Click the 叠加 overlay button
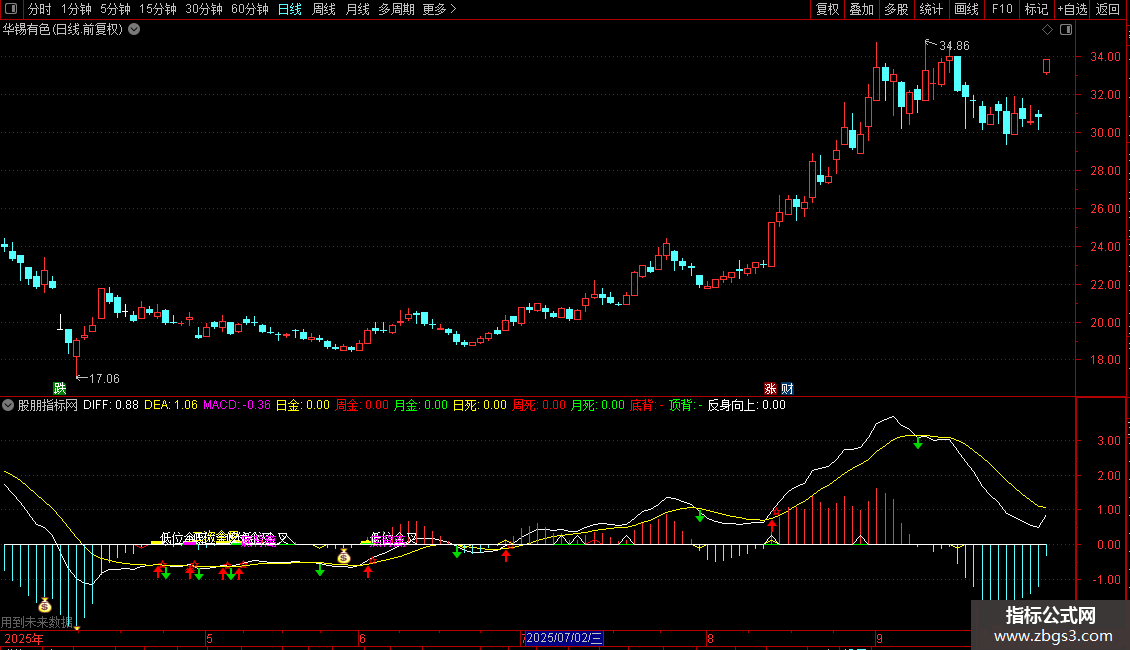Screen dimensions: 1130x650 [862, 9]
